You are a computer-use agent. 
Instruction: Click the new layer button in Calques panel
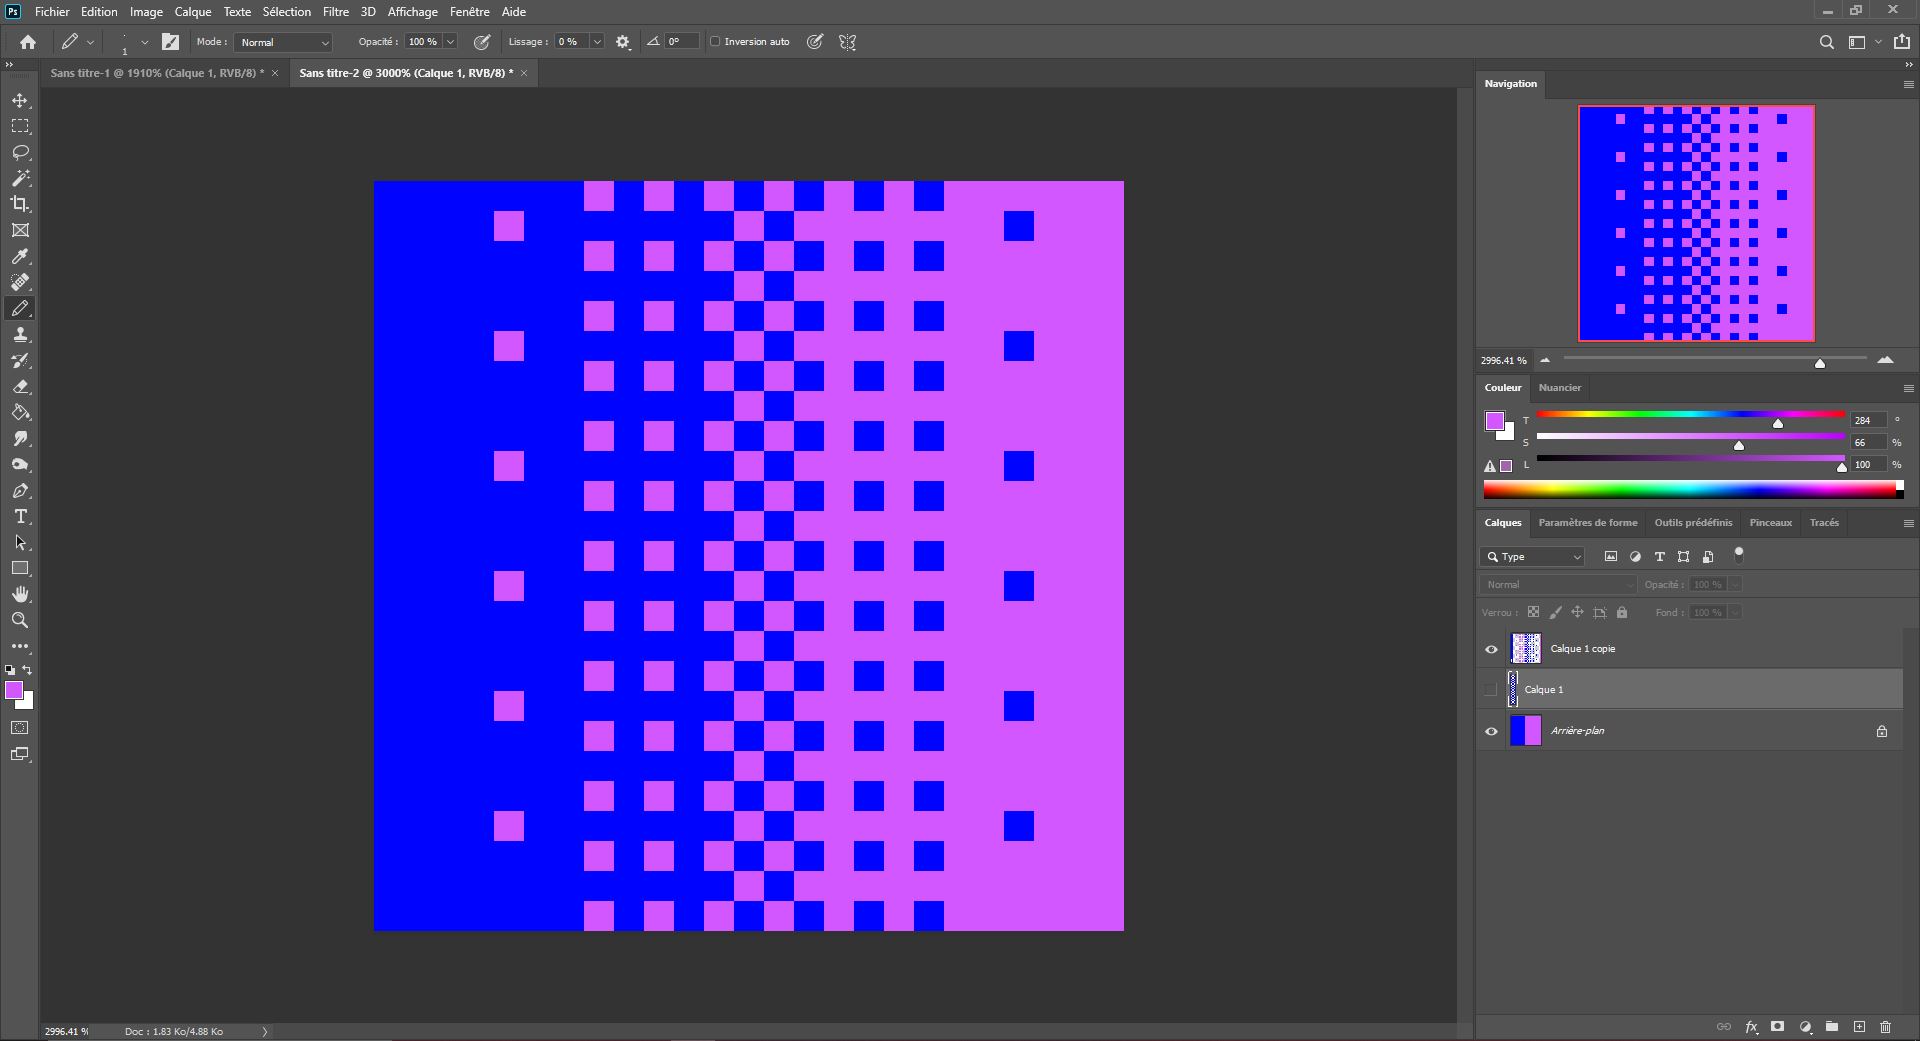coord(1859,1027)
